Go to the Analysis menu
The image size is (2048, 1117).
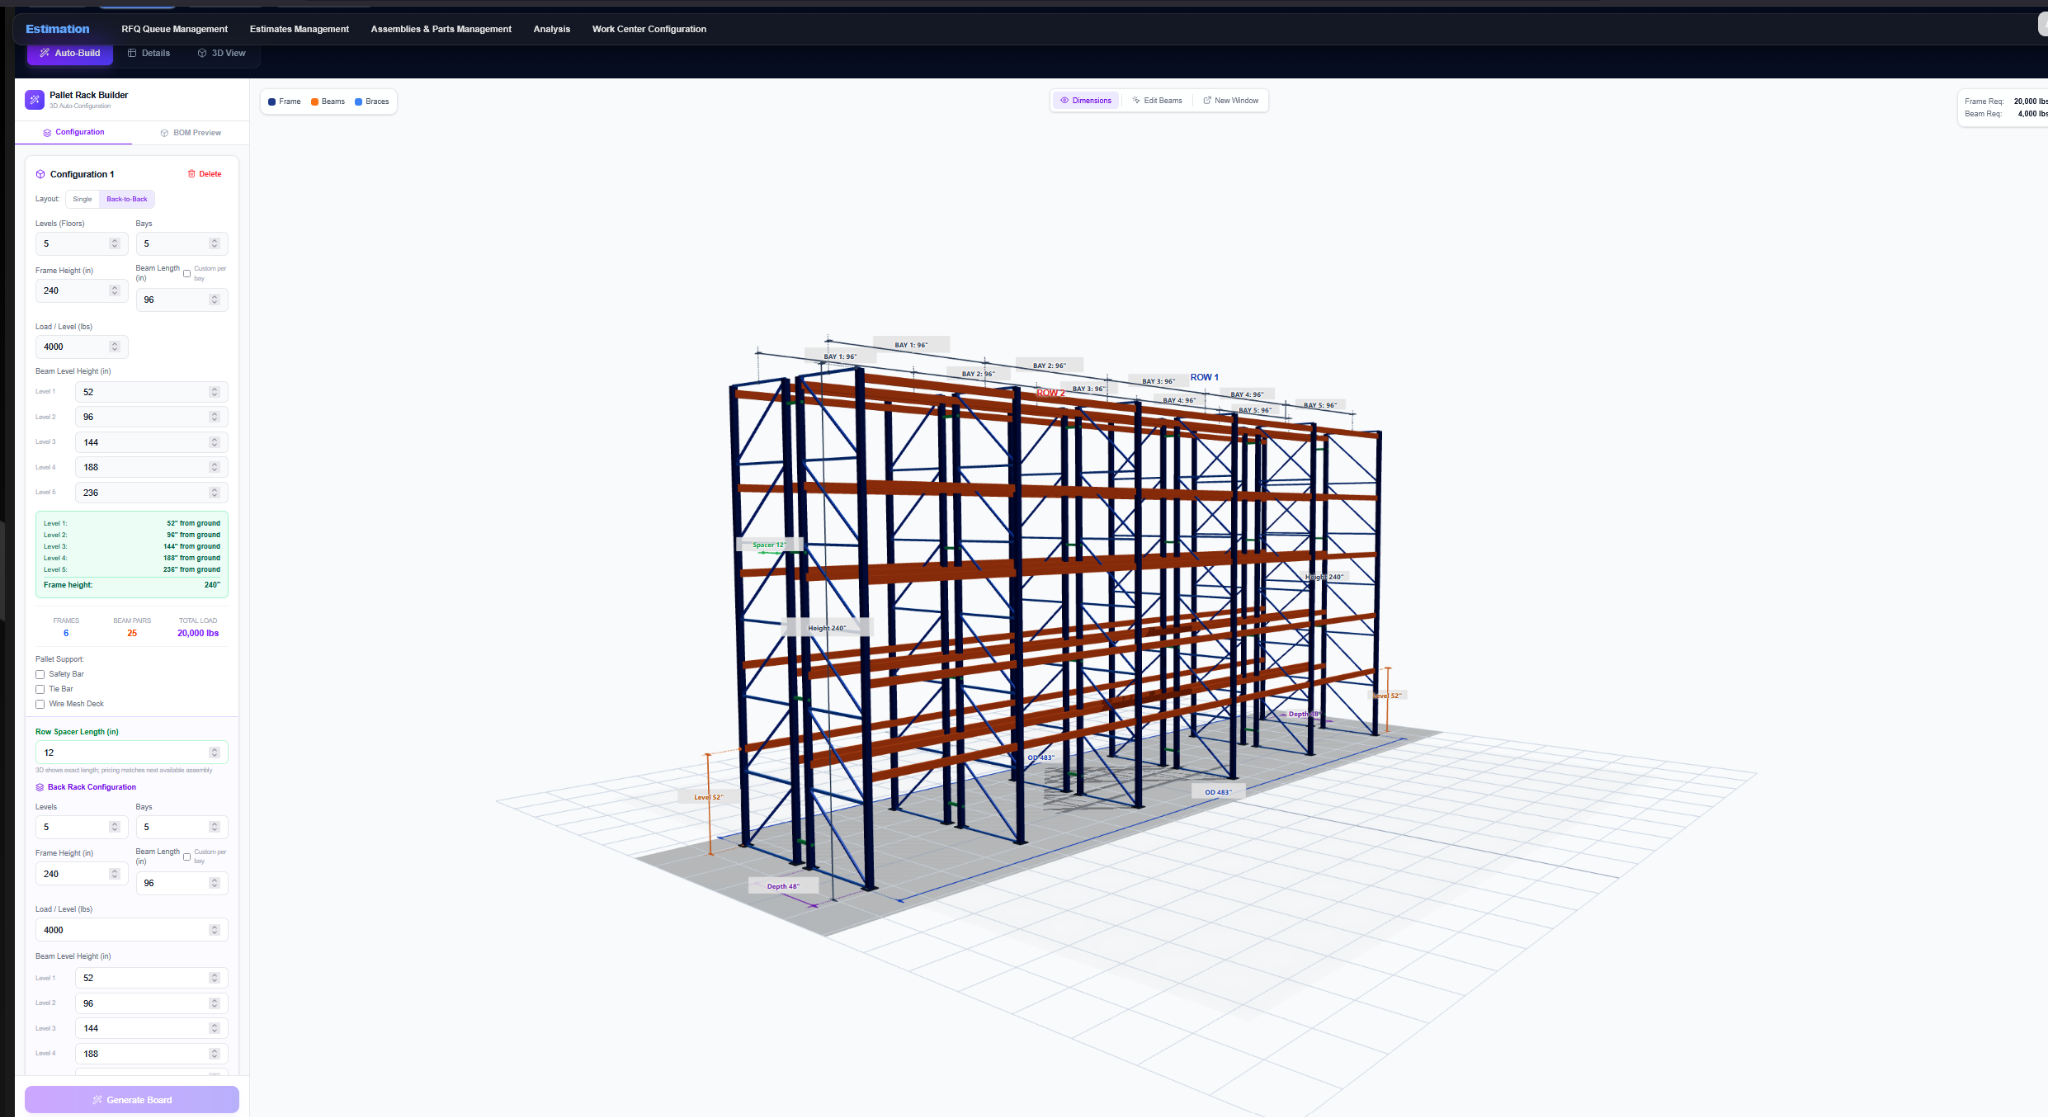(552, 29)
